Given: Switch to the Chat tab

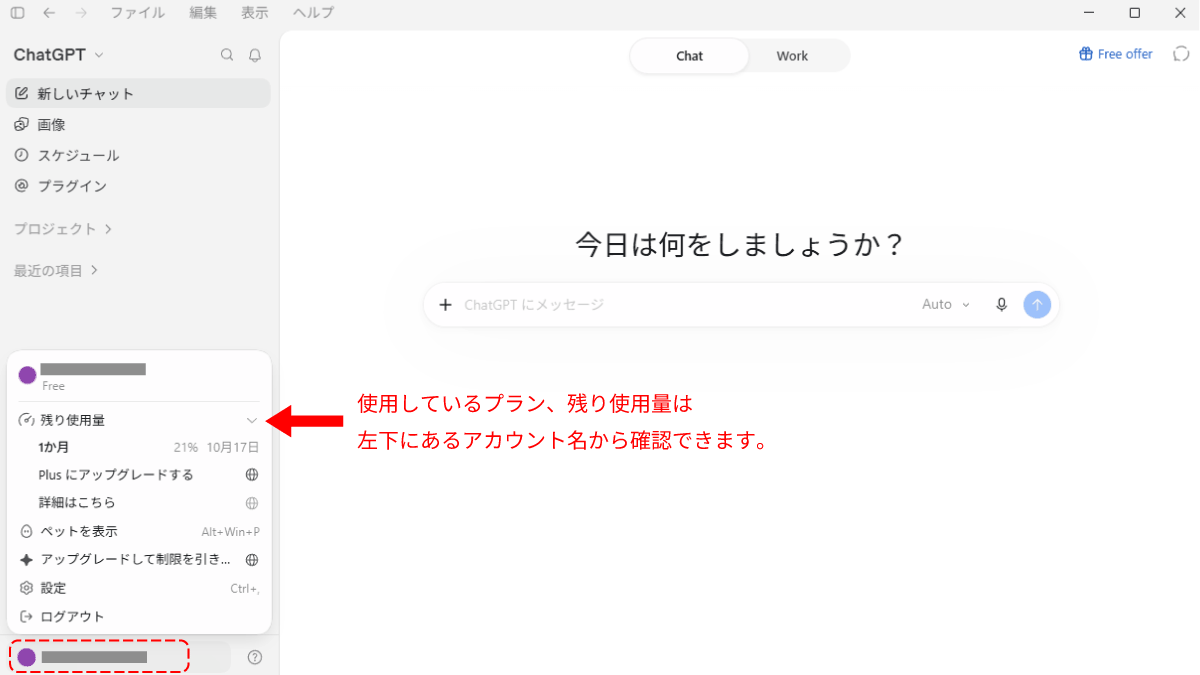Looking at the screenshot, I should [x=689, y=56].
